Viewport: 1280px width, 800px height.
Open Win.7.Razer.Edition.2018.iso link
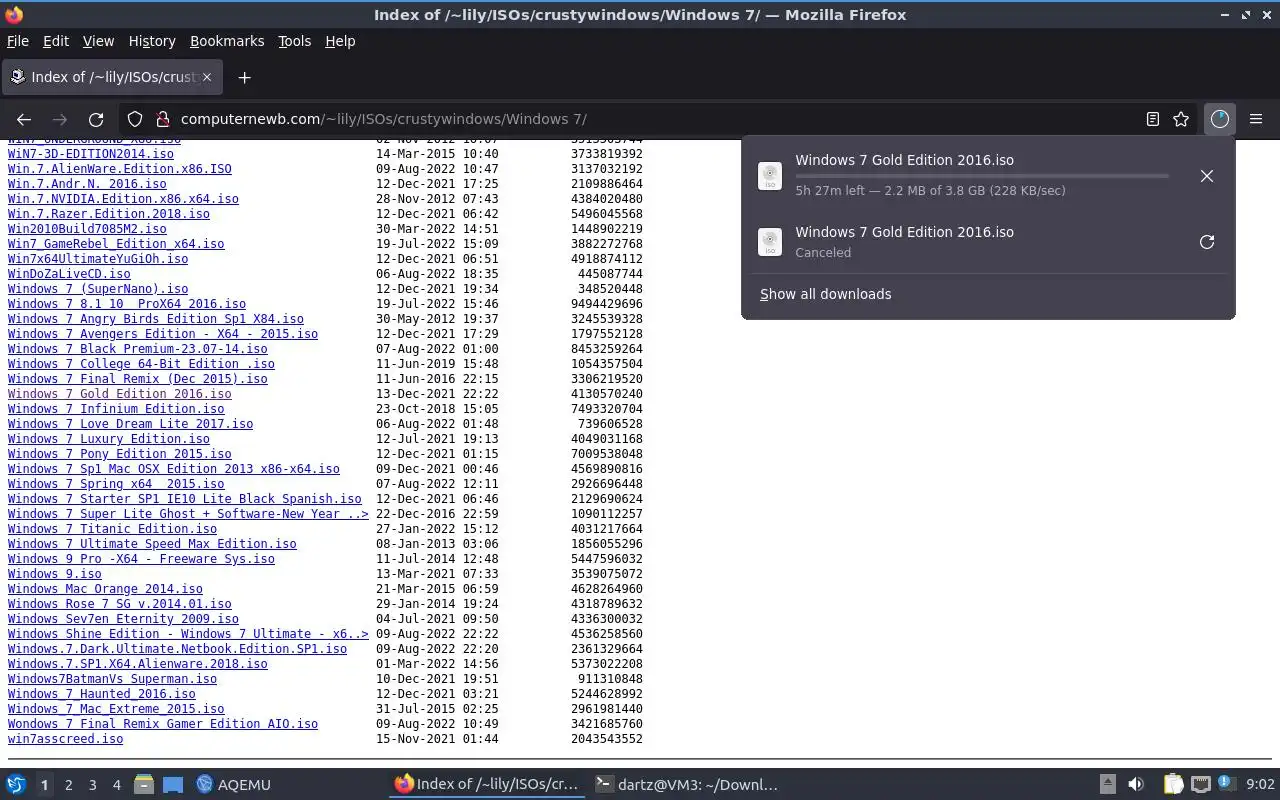click(108, 214)
